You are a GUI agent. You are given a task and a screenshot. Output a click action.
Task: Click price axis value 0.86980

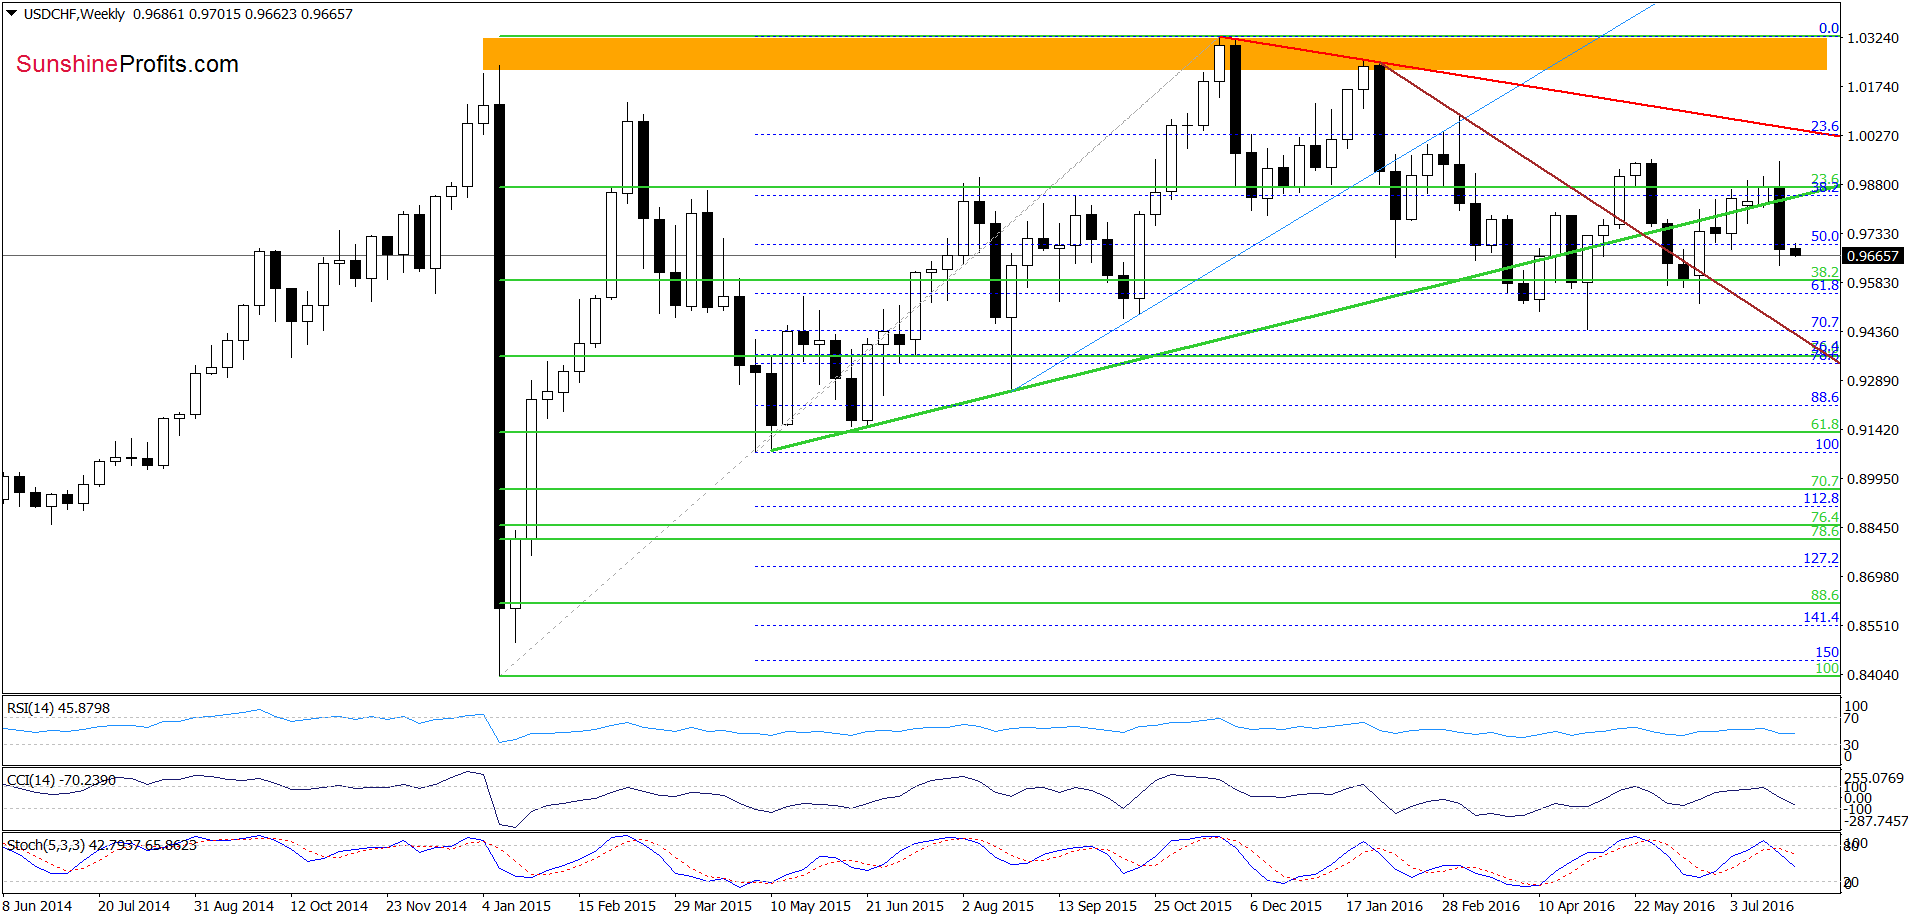click(1872, 577)
